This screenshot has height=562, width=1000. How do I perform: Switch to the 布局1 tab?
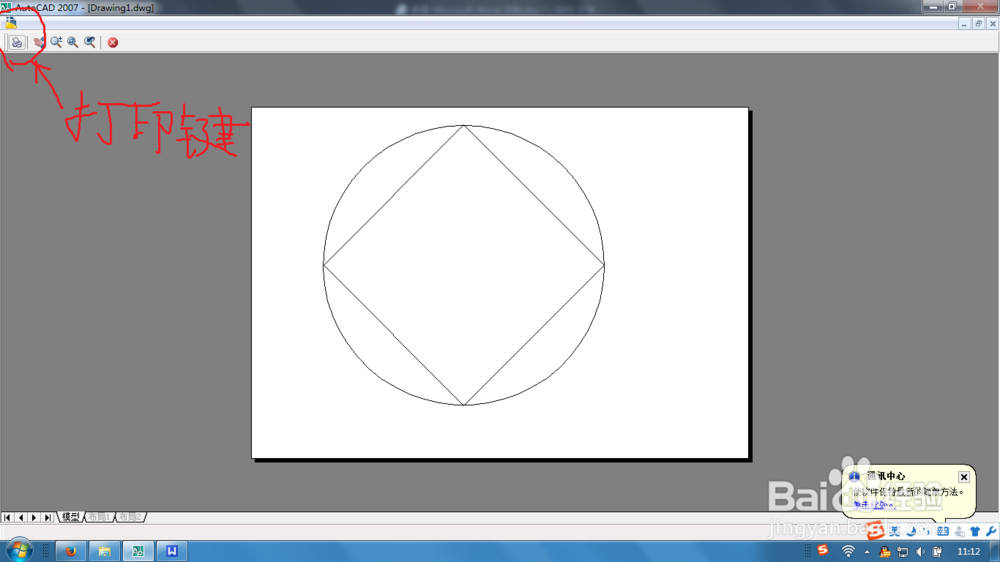pyautogui.click(x=99, y=517)
